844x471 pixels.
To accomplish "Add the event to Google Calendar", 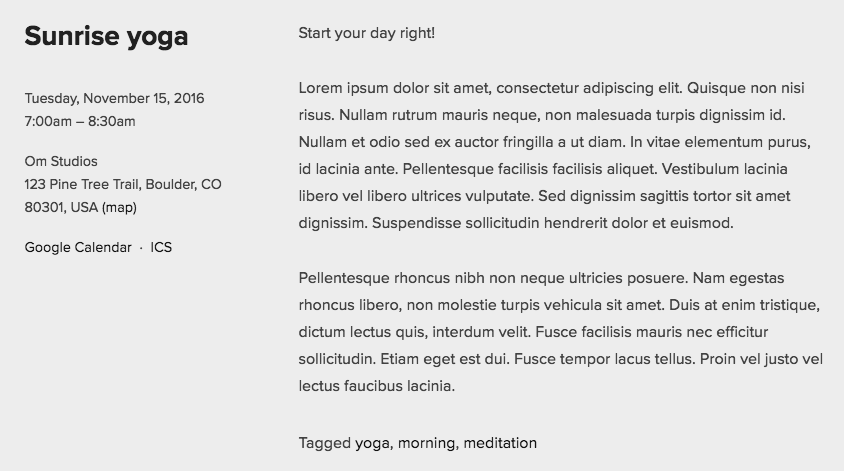I will (x=78, y=247).
